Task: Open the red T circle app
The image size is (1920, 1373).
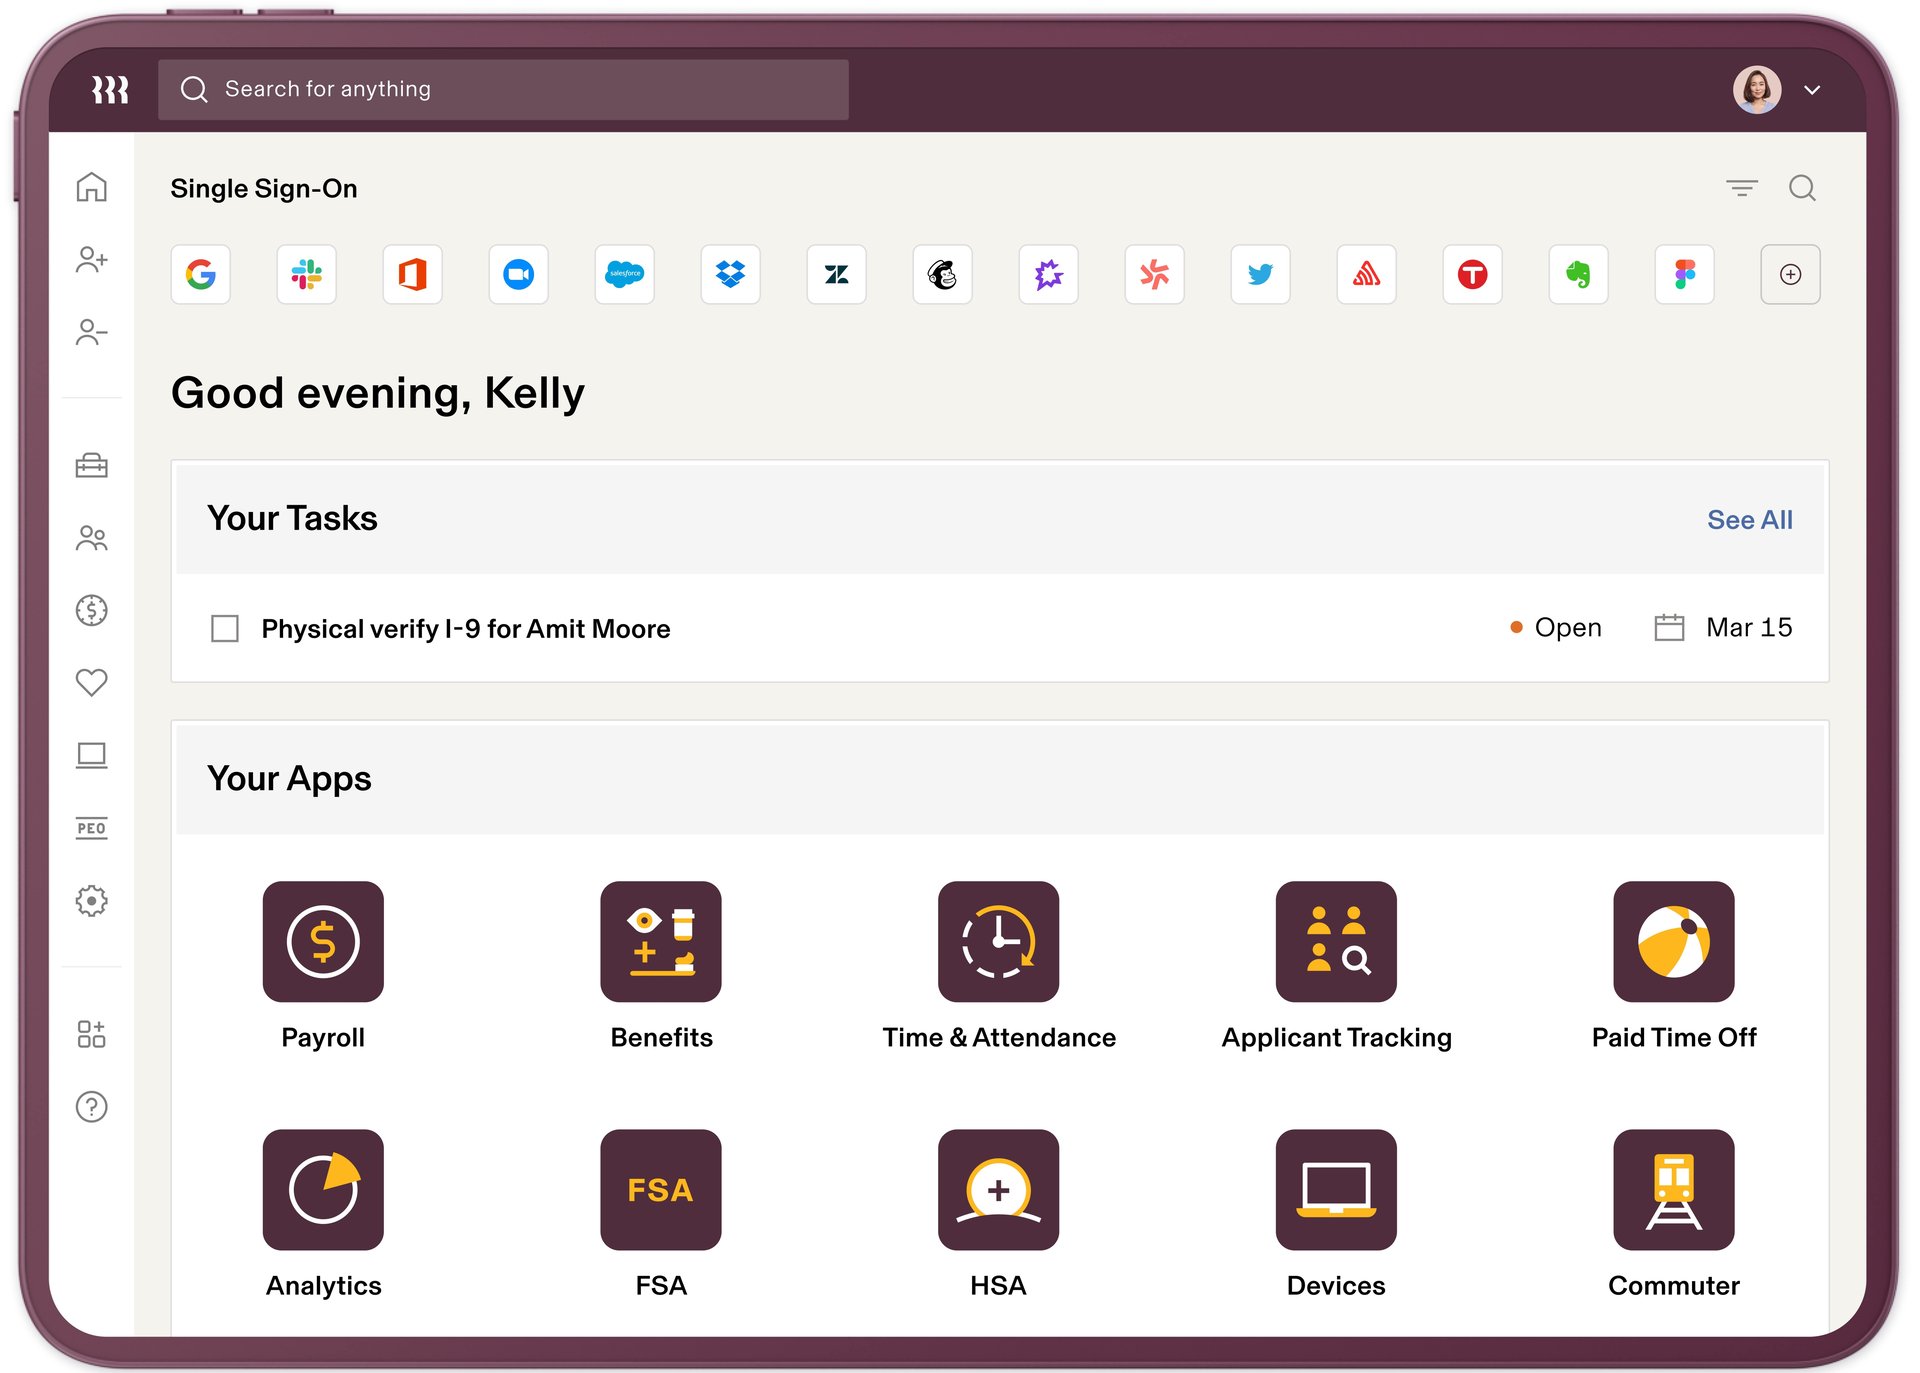Action: coord(1472,274)
